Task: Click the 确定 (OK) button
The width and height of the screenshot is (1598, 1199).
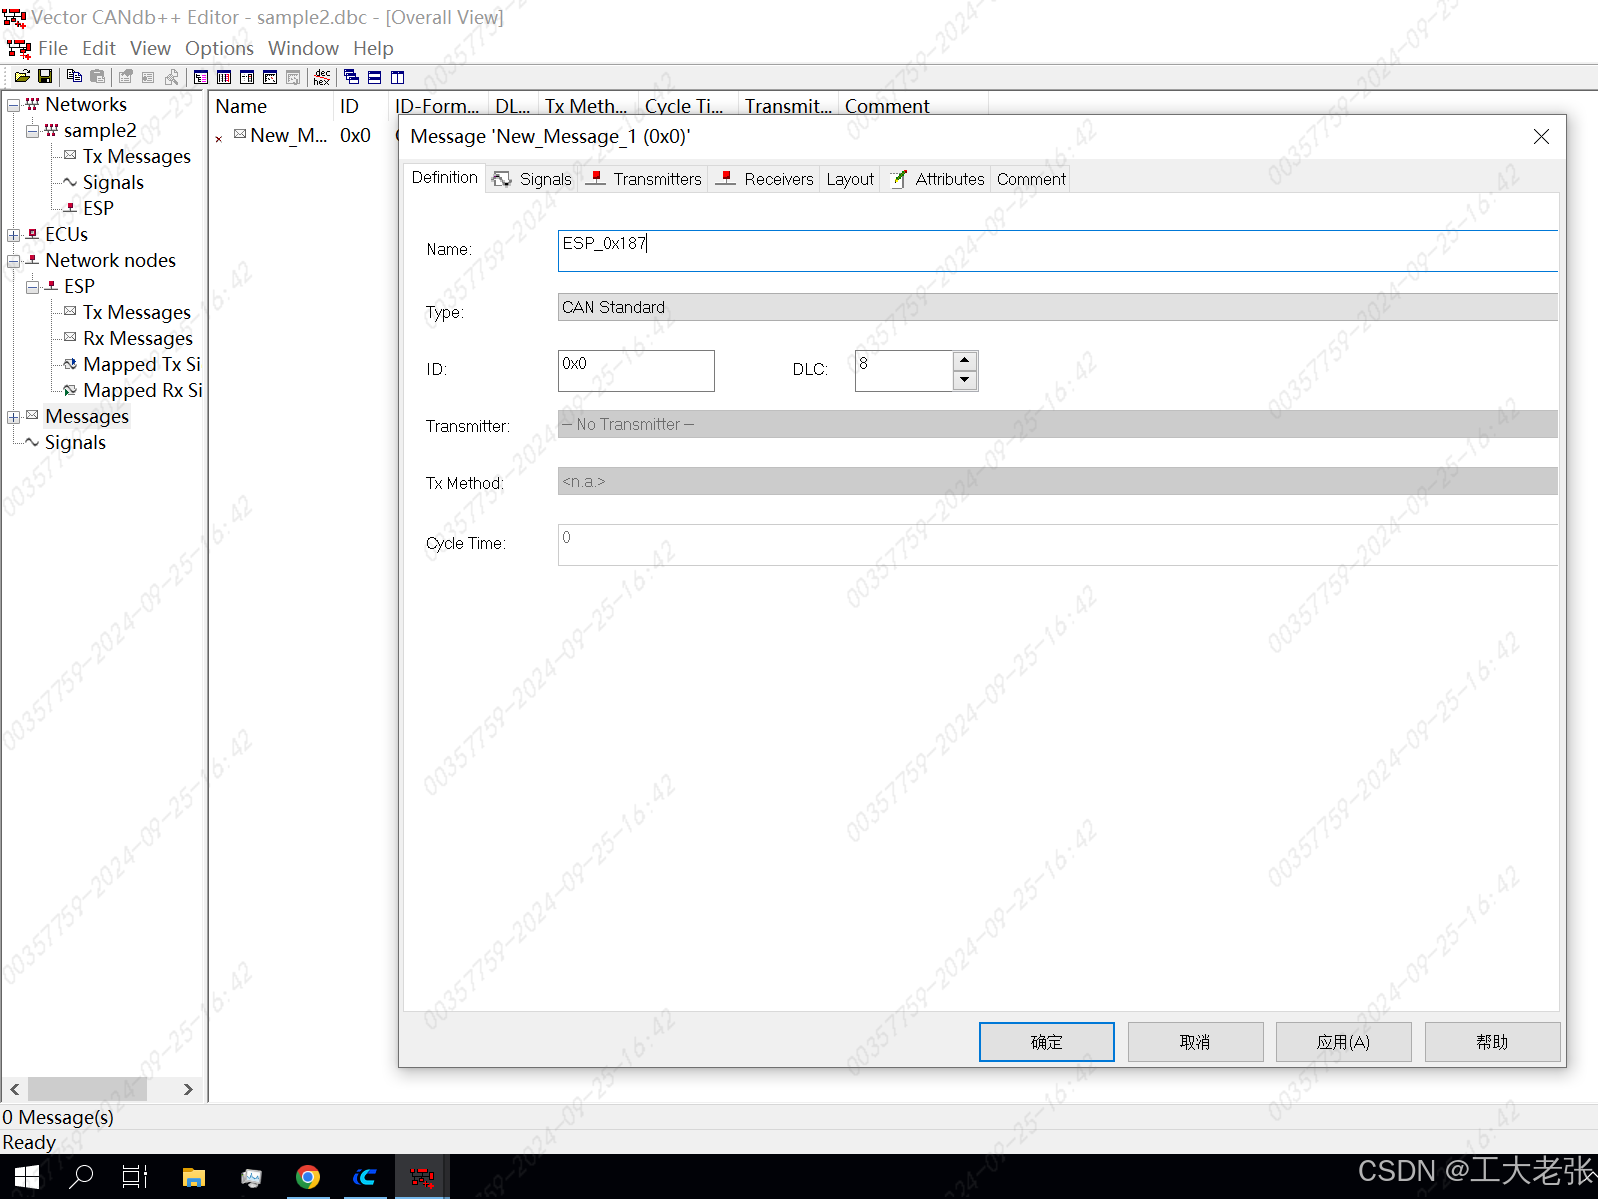Action: click(x=1046, y=1042)
